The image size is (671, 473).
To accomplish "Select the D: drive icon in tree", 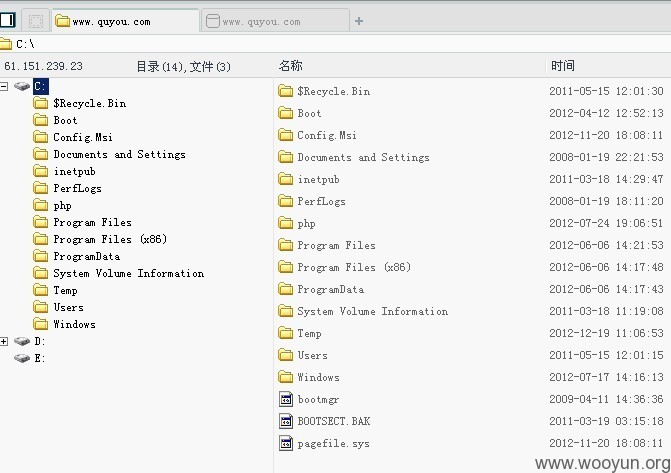I will [x=22, y=341].
